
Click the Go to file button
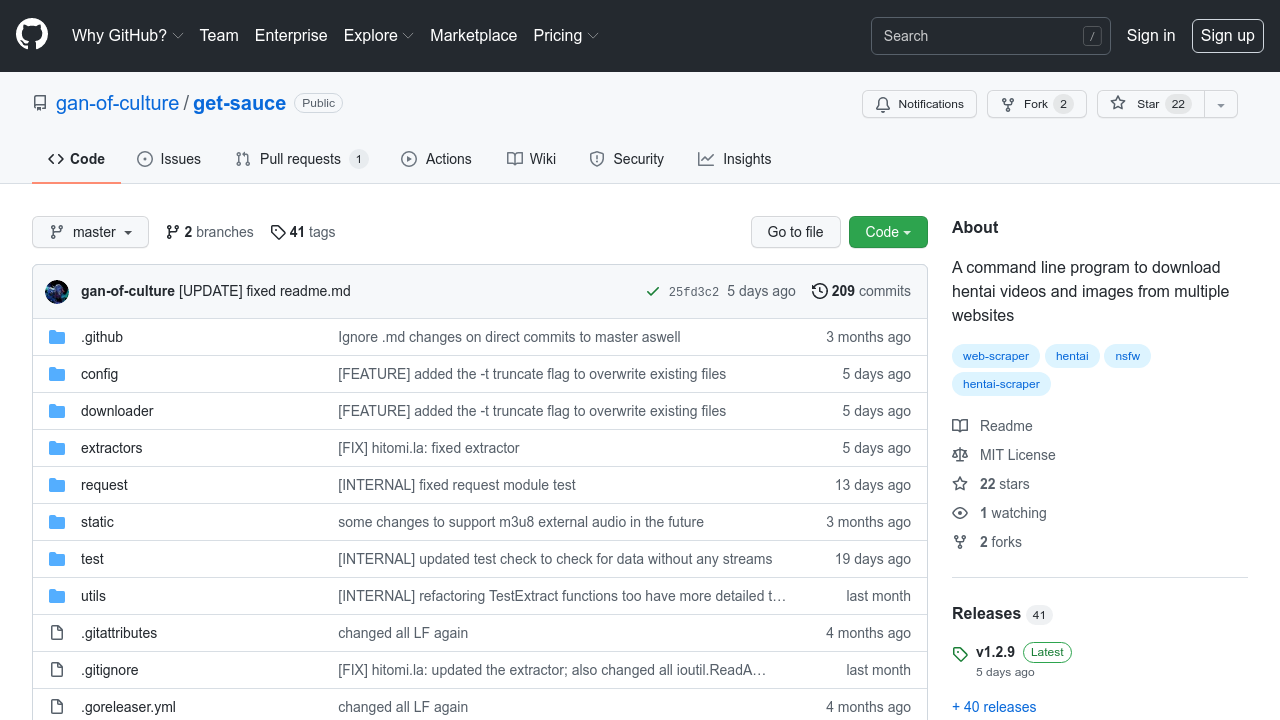tap(795, 232)
